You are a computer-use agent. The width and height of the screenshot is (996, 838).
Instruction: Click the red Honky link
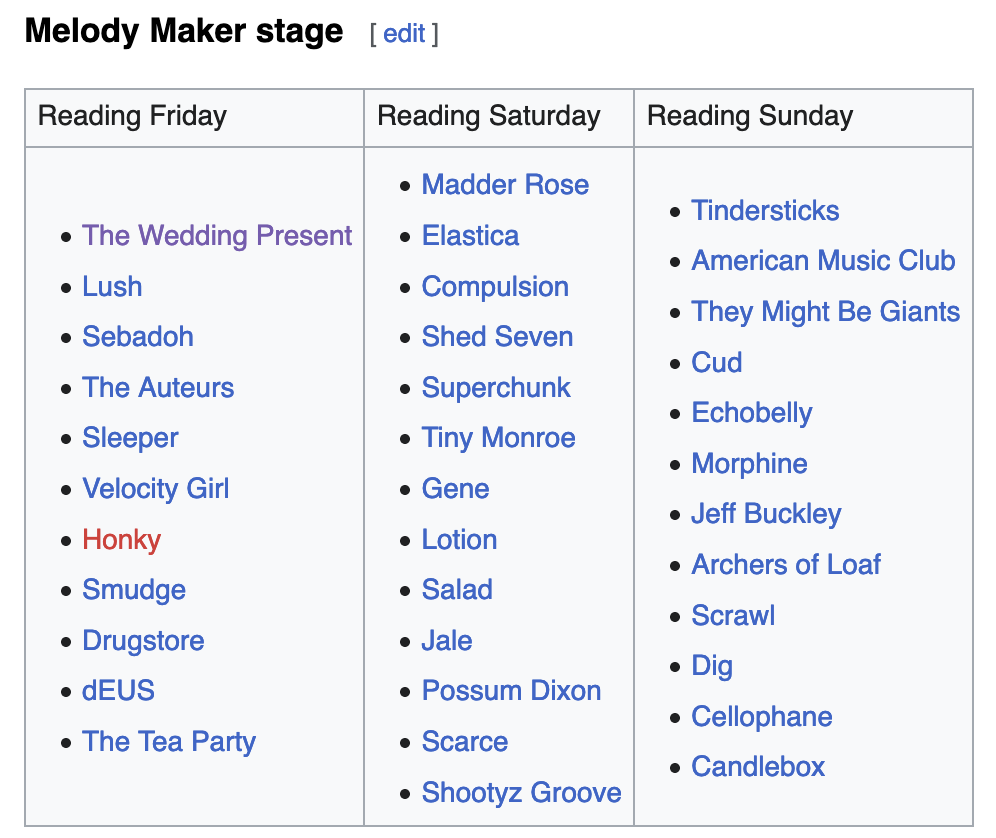121,540
